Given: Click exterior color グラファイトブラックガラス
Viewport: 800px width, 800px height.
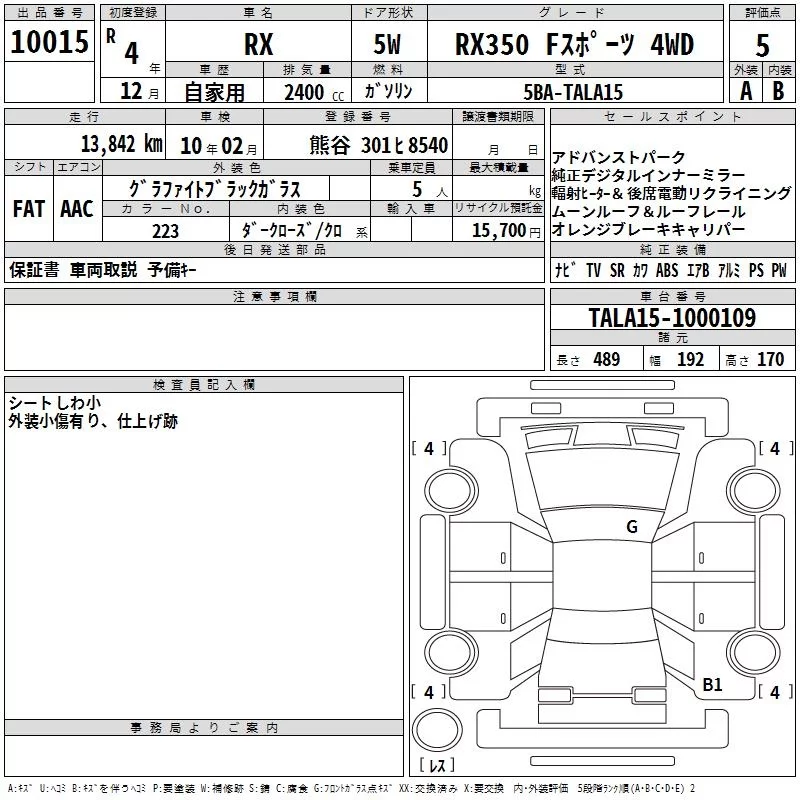Looking at the screenshot, I should click(x=215, y=189).
